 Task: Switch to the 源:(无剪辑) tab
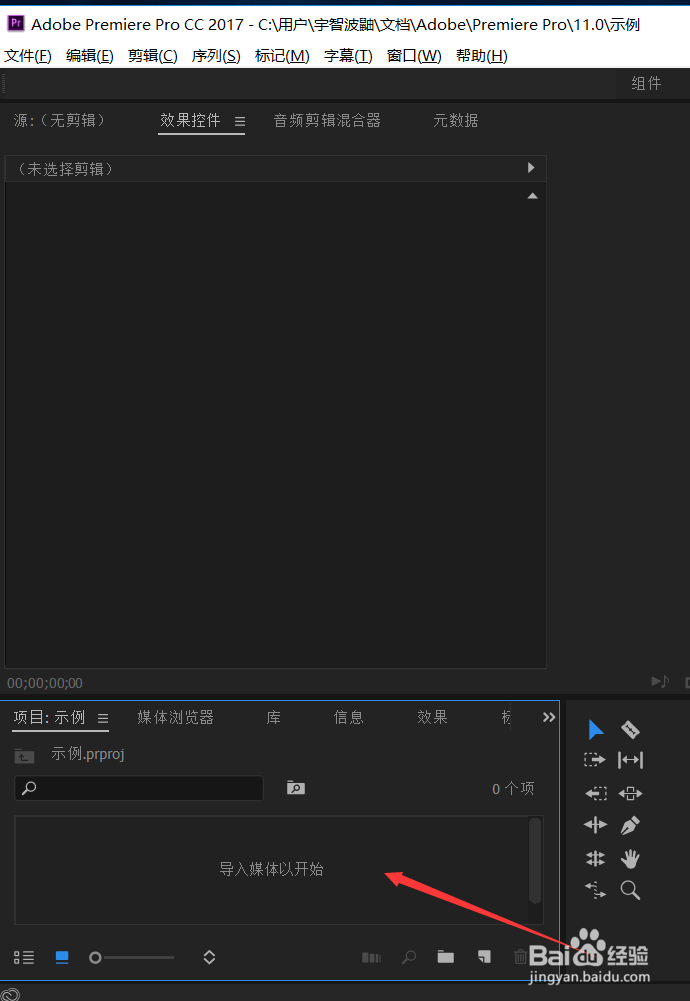(x=59, y=120)
